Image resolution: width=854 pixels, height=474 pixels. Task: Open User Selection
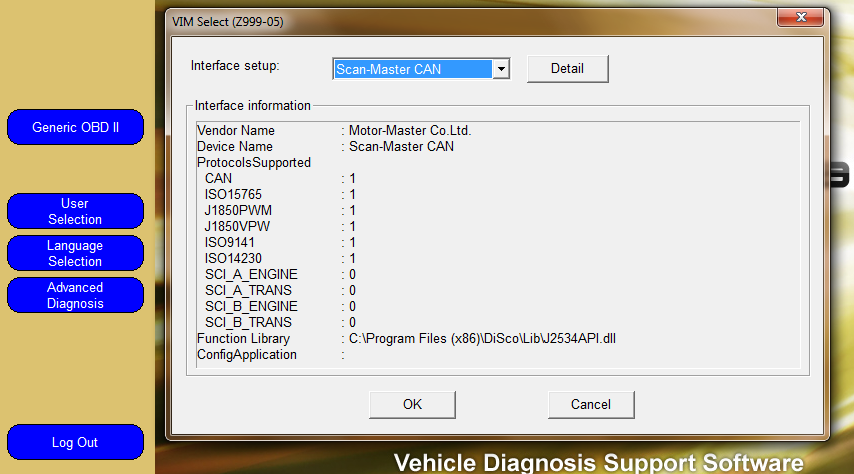click(75, 211)
